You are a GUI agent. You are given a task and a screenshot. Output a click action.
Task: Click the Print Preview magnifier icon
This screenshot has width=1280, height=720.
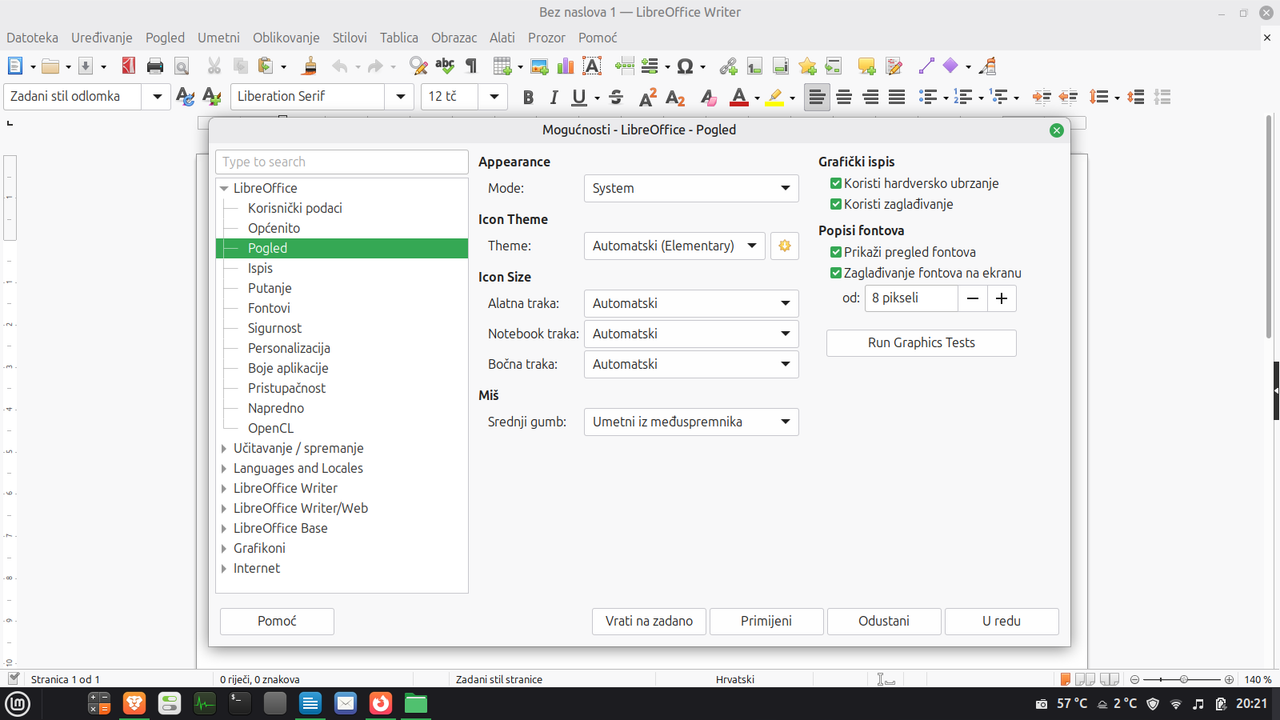[x=181, y=66]
